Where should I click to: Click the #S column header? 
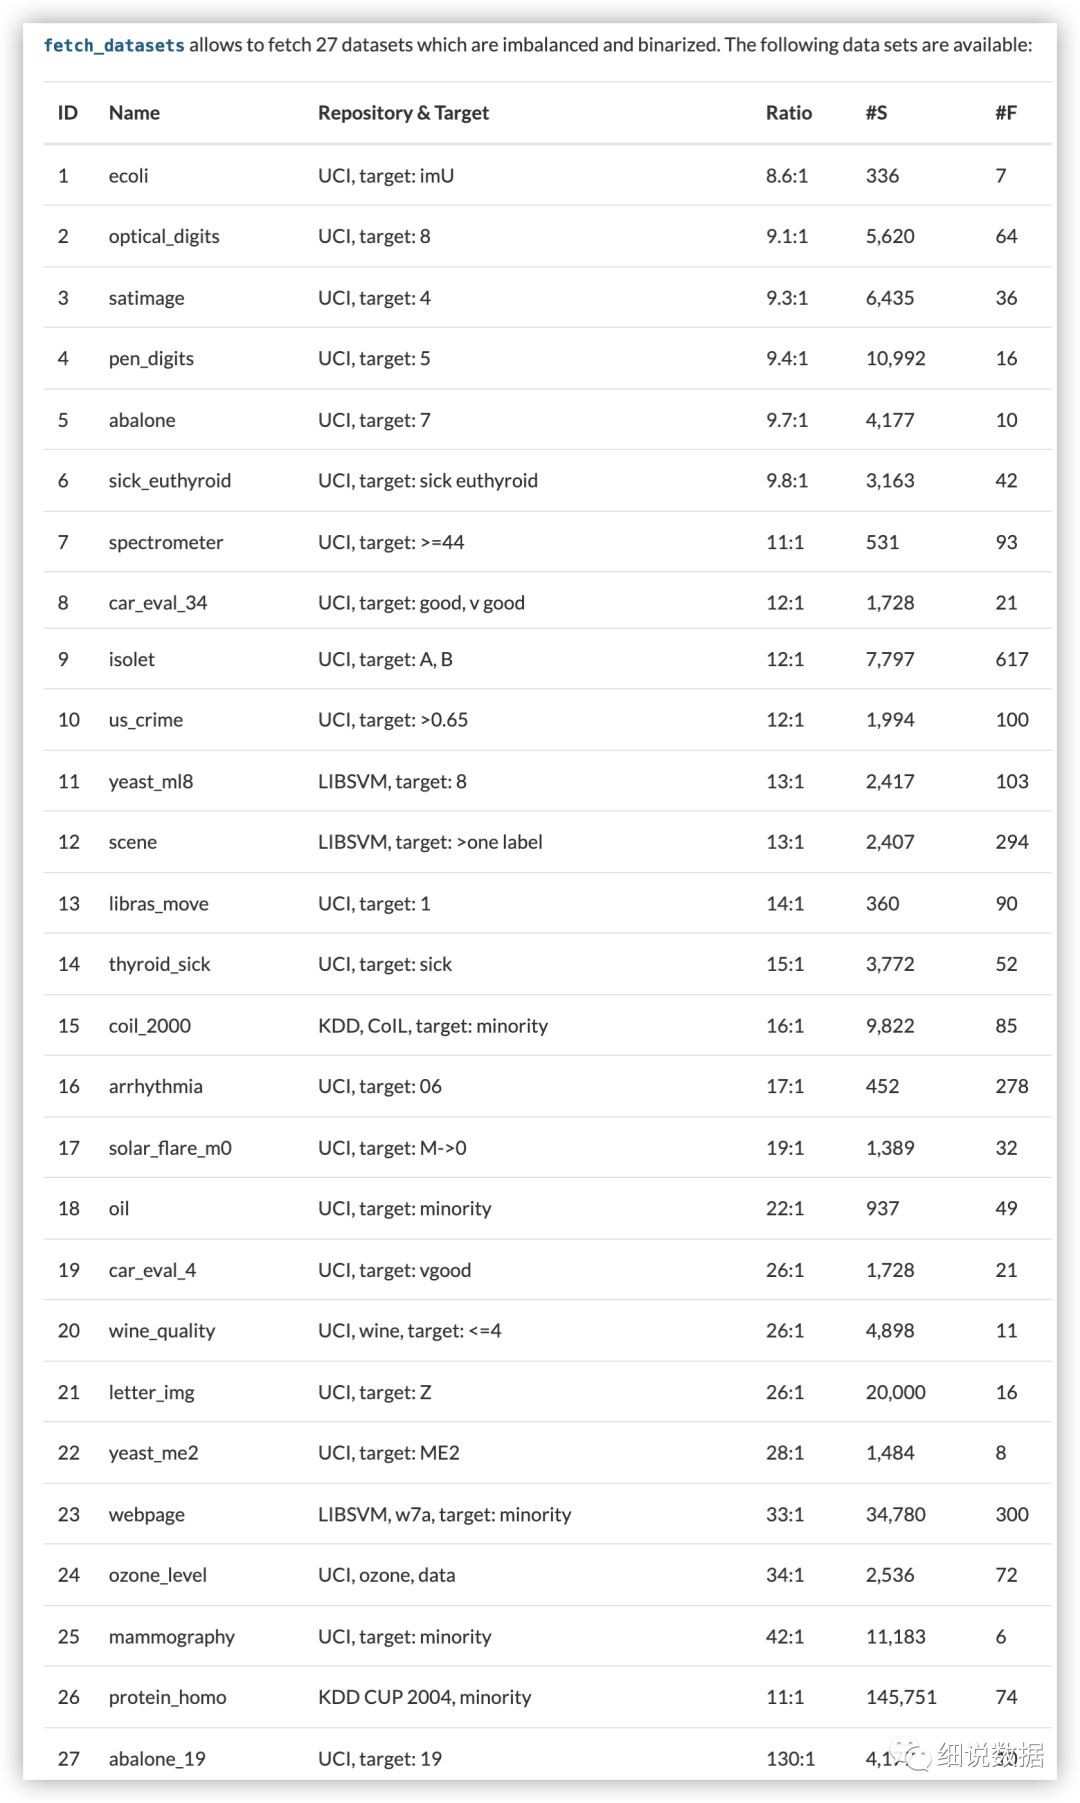876,113
